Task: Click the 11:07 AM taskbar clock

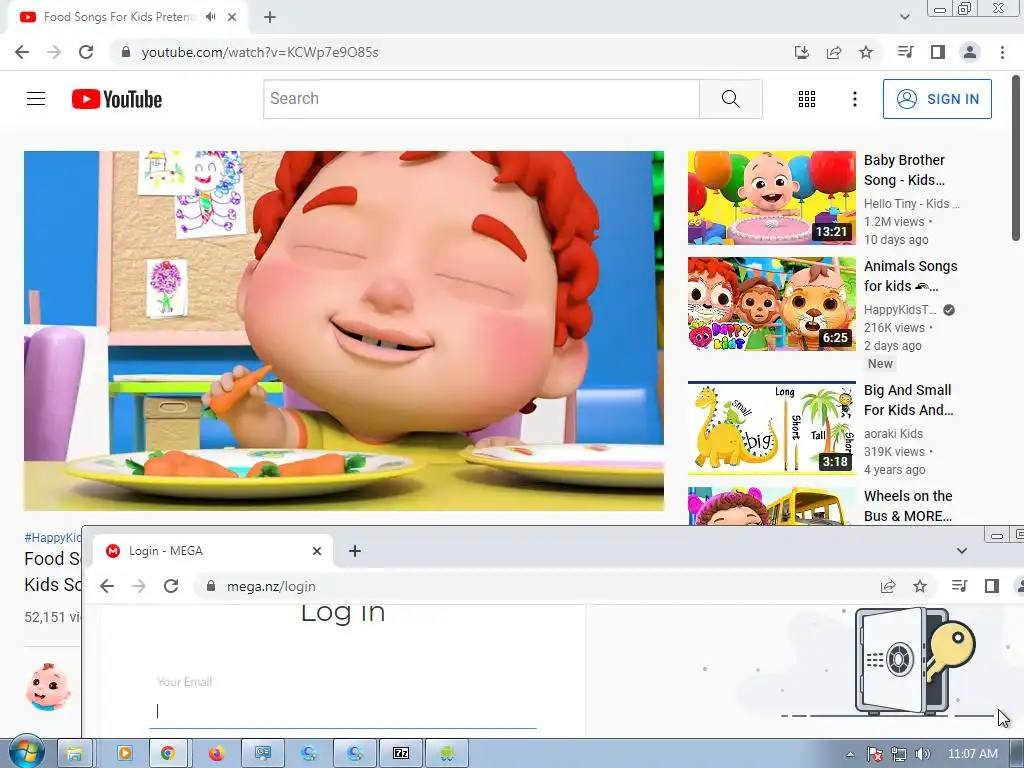Action: coord(972,754)
